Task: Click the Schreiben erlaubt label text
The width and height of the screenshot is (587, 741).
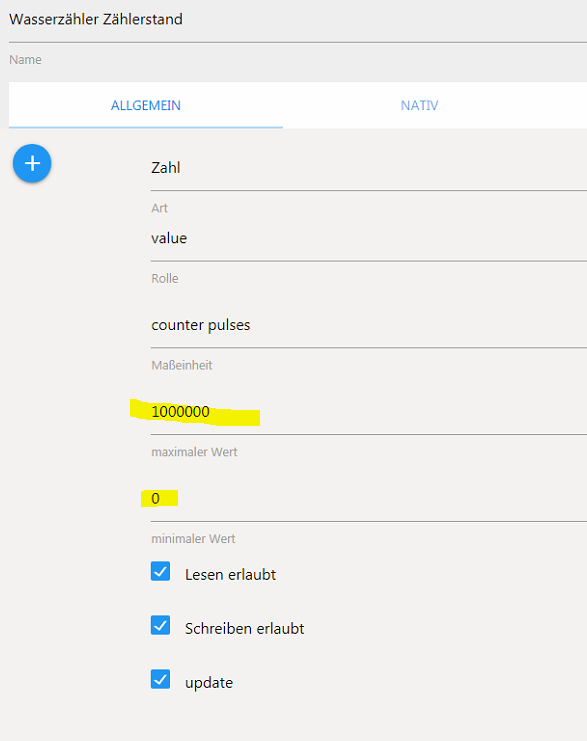Action: click(x=244, y=629)
